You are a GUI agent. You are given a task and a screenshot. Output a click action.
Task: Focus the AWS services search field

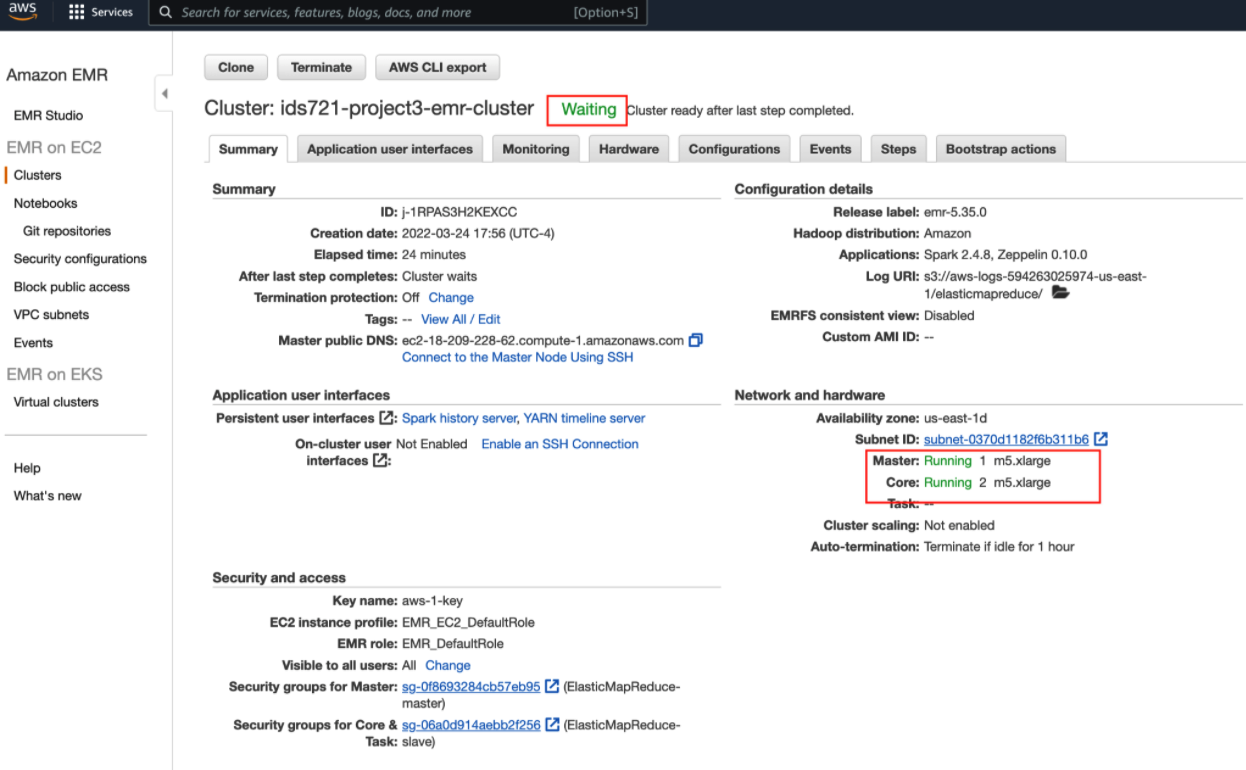pos(398,13)
